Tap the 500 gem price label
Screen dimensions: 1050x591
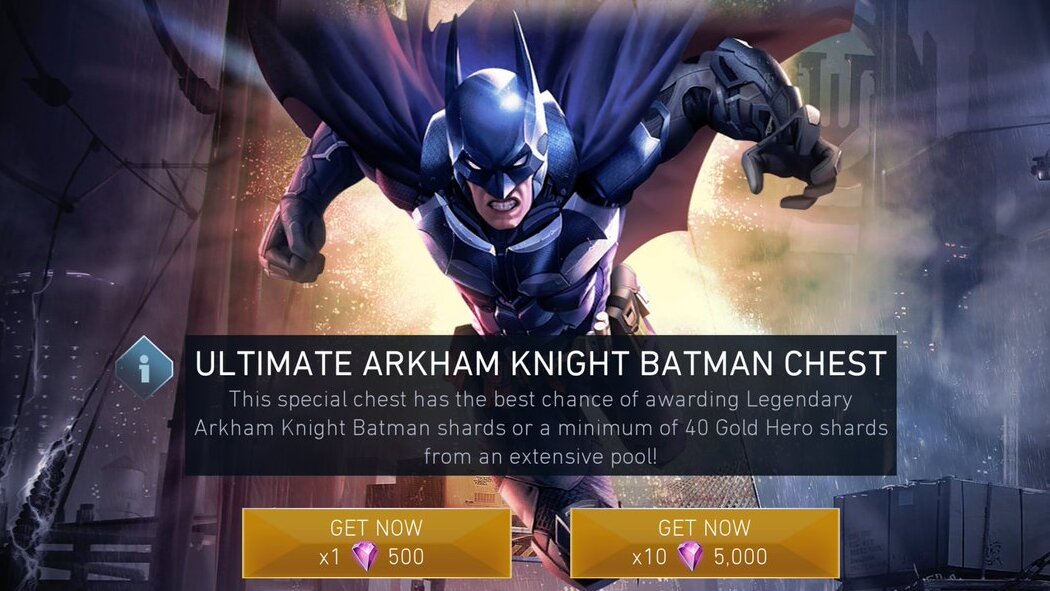406,557
